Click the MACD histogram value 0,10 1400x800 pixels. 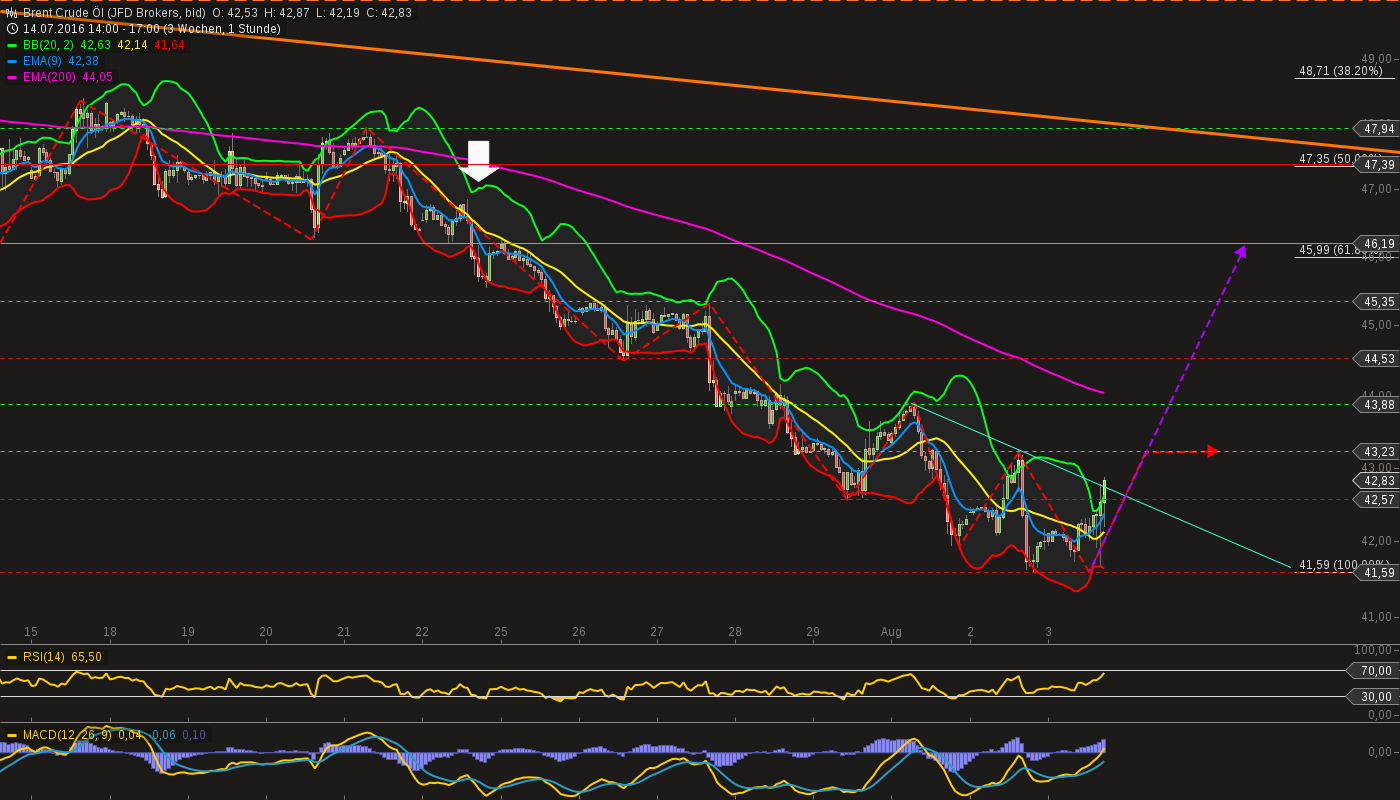(194, 735)
